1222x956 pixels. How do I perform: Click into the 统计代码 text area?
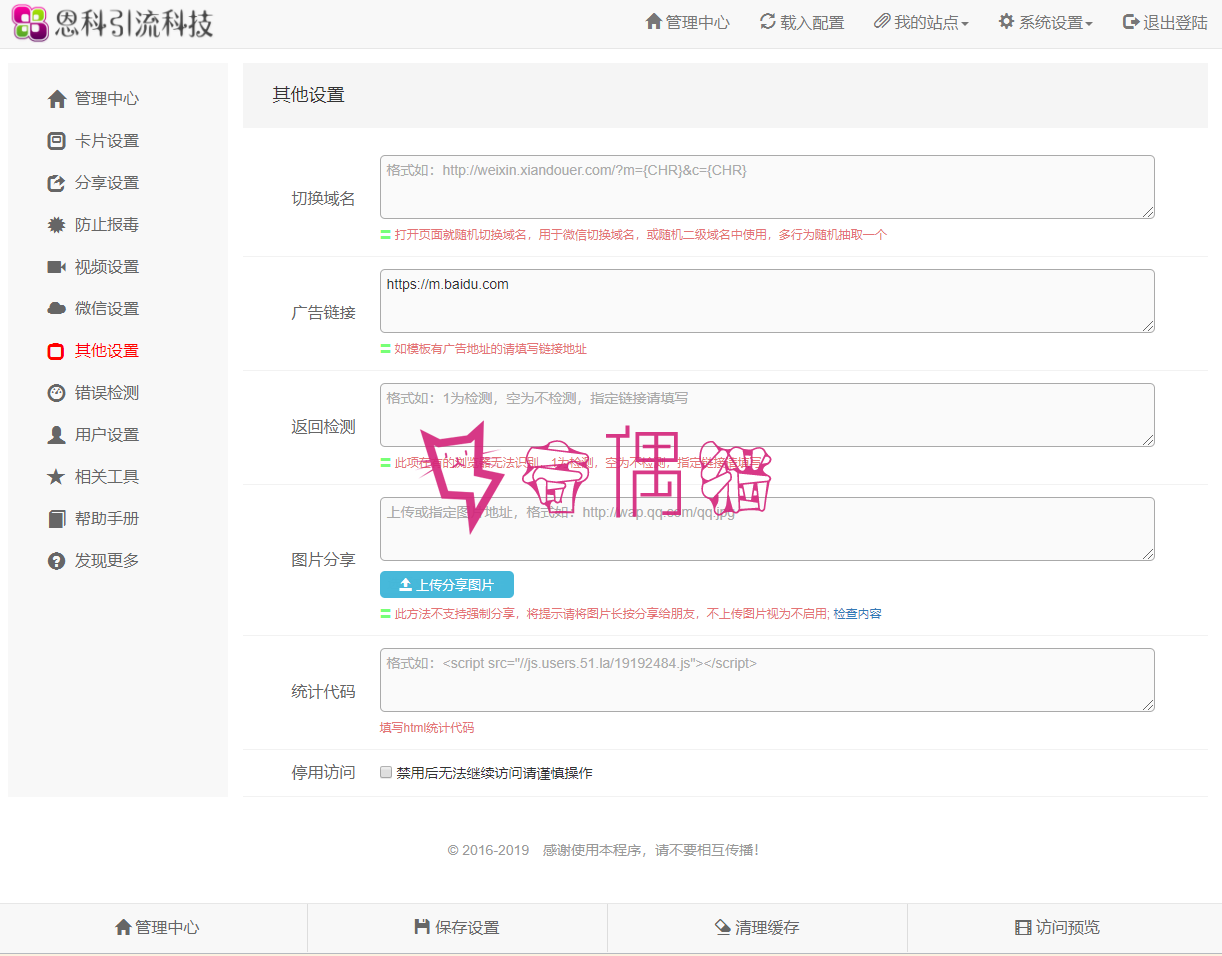[767, 680]
